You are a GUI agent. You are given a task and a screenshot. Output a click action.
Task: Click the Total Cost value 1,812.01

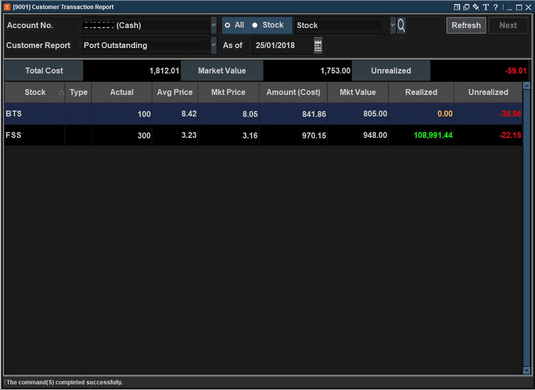click(x=164, y=71)
